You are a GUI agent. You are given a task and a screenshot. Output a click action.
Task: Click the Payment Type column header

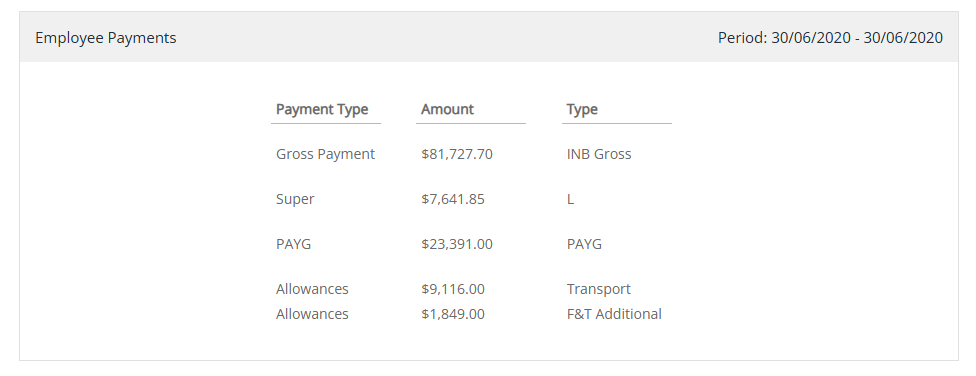point(322,109)
